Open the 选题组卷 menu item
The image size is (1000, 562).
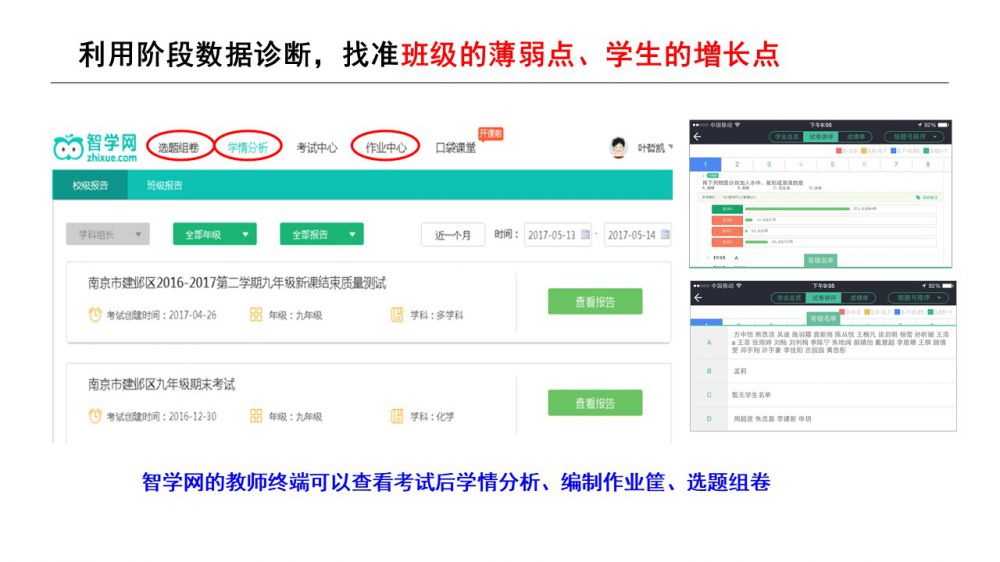[178, 148]
